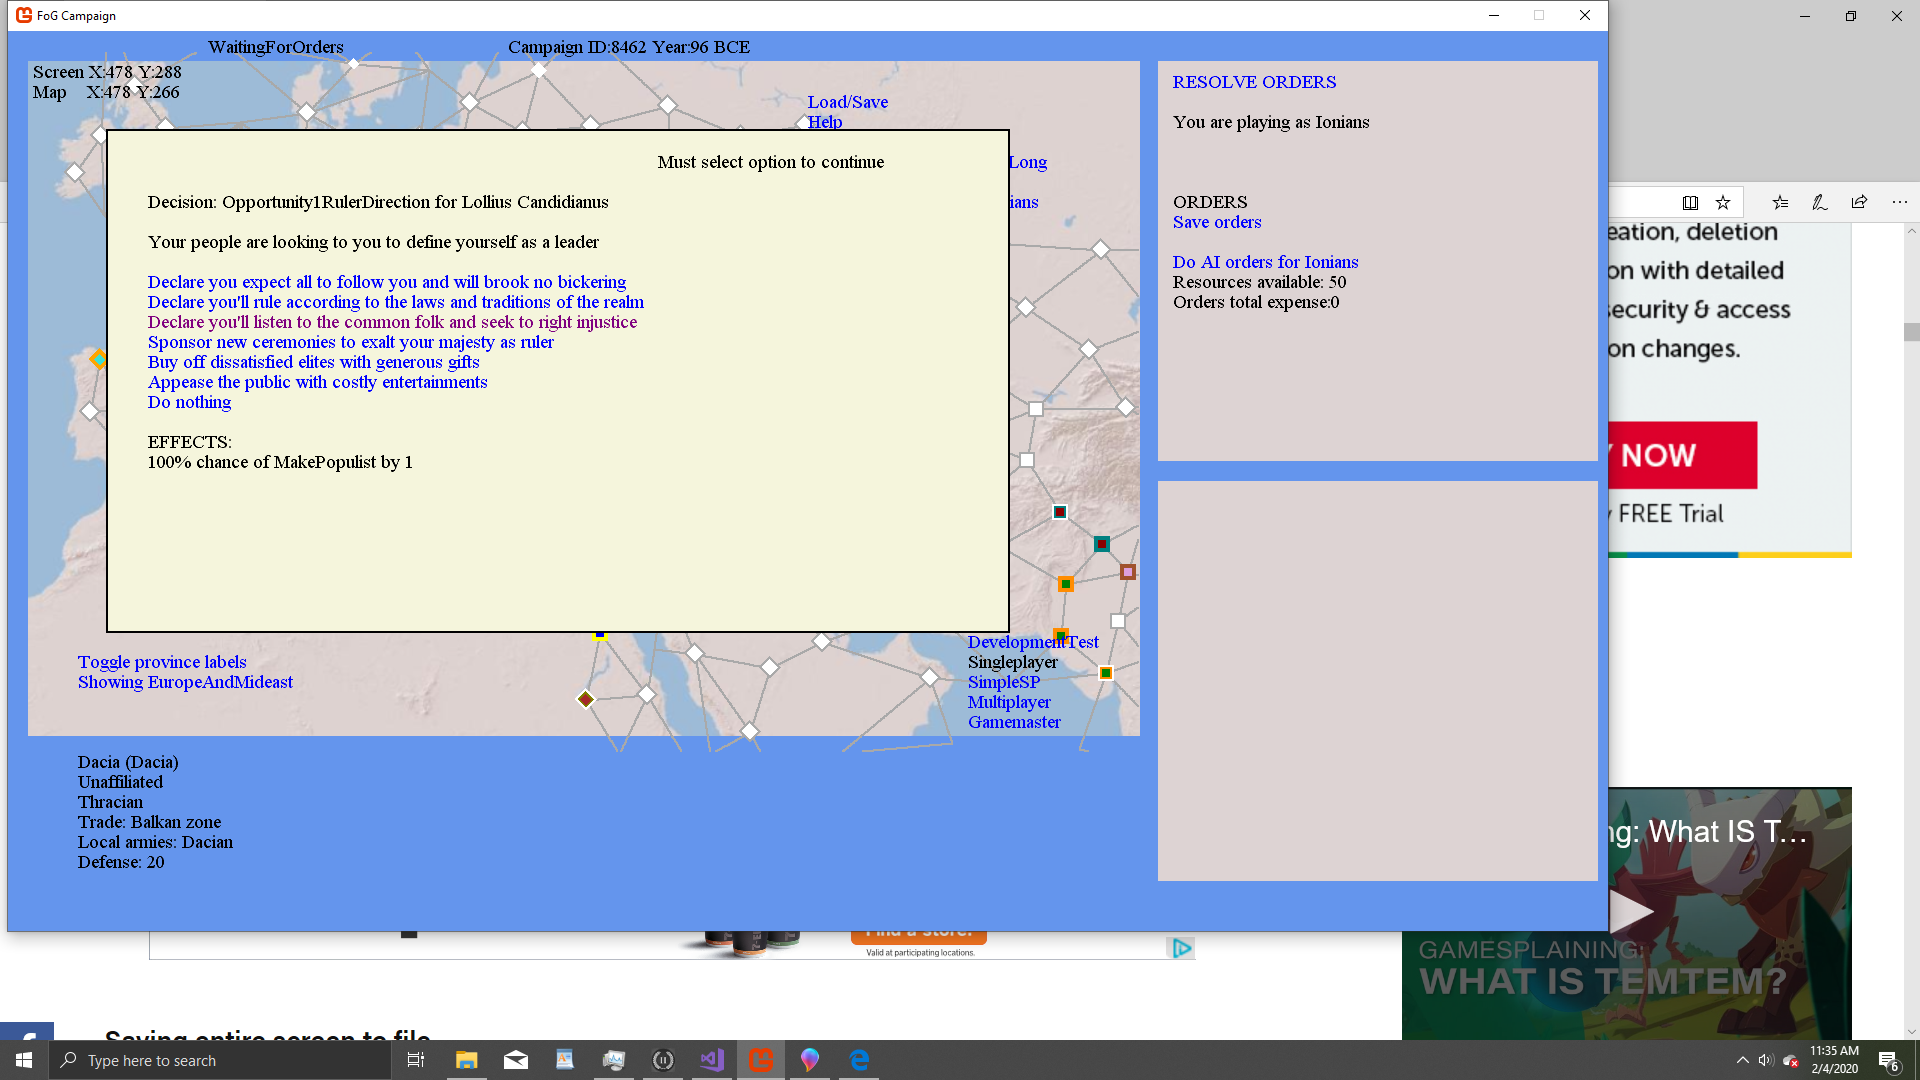Open Visual Studio from taskbar

click(x=712, y=1060)
